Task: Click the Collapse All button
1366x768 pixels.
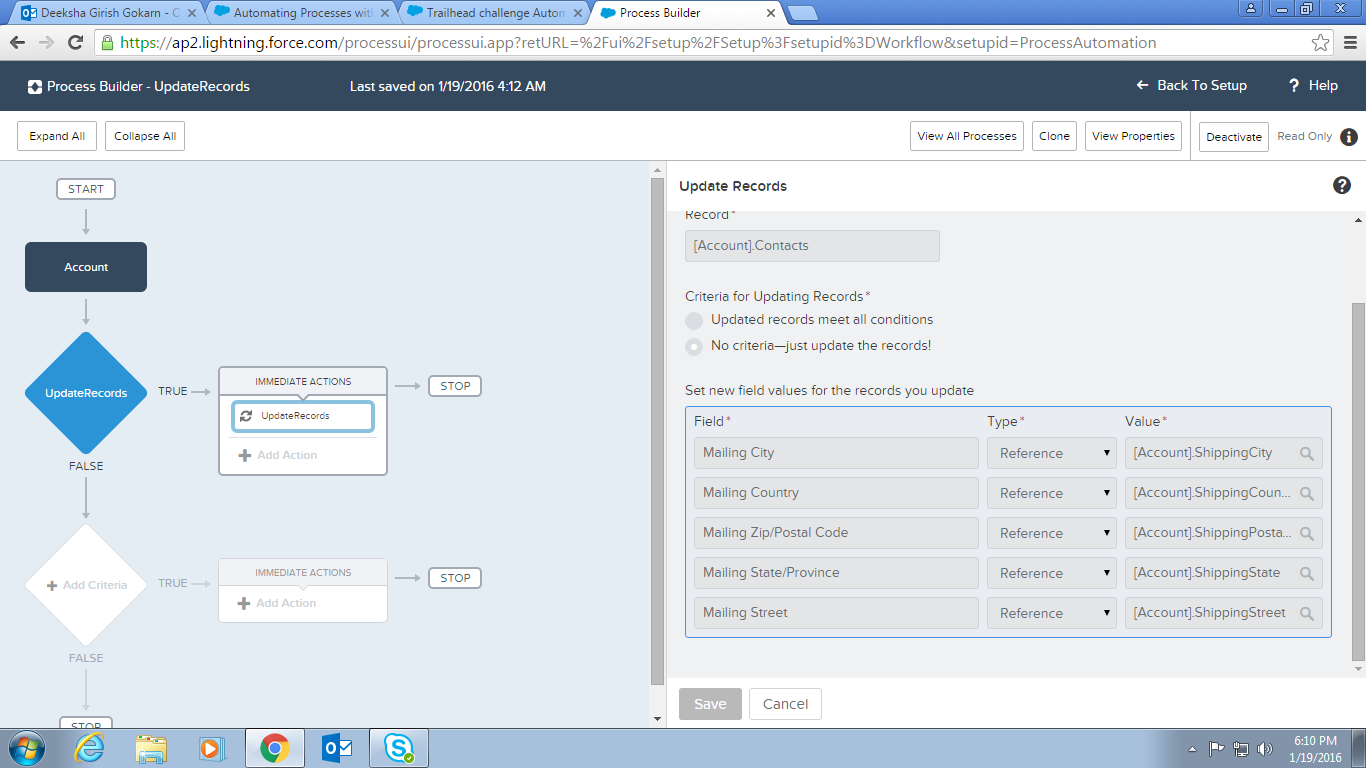Action: coord(145,136)
